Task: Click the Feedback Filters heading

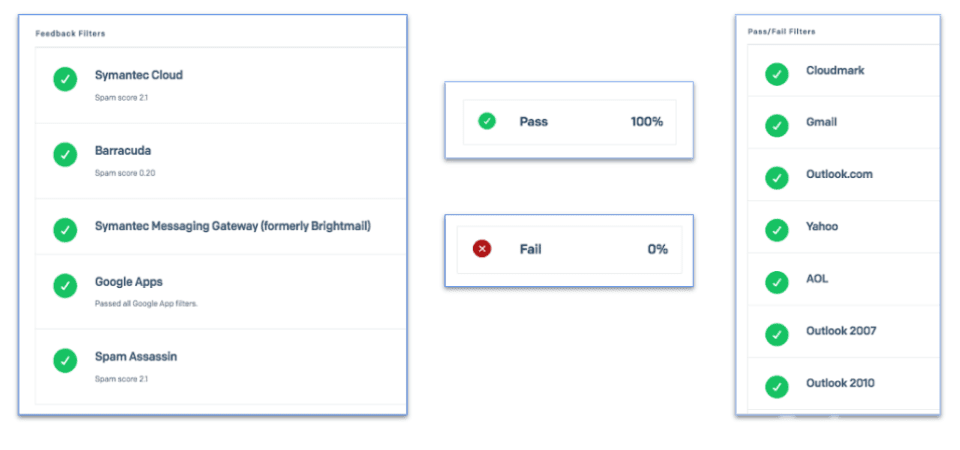Action: (70, 33)
